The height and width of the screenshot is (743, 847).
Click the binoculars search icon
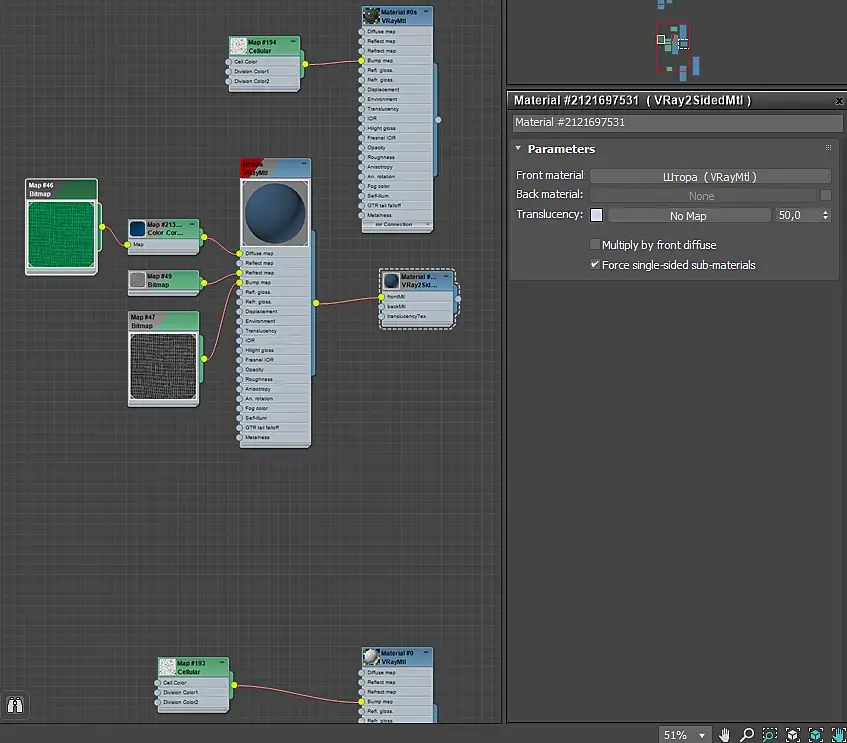click(x=15, y=706)
